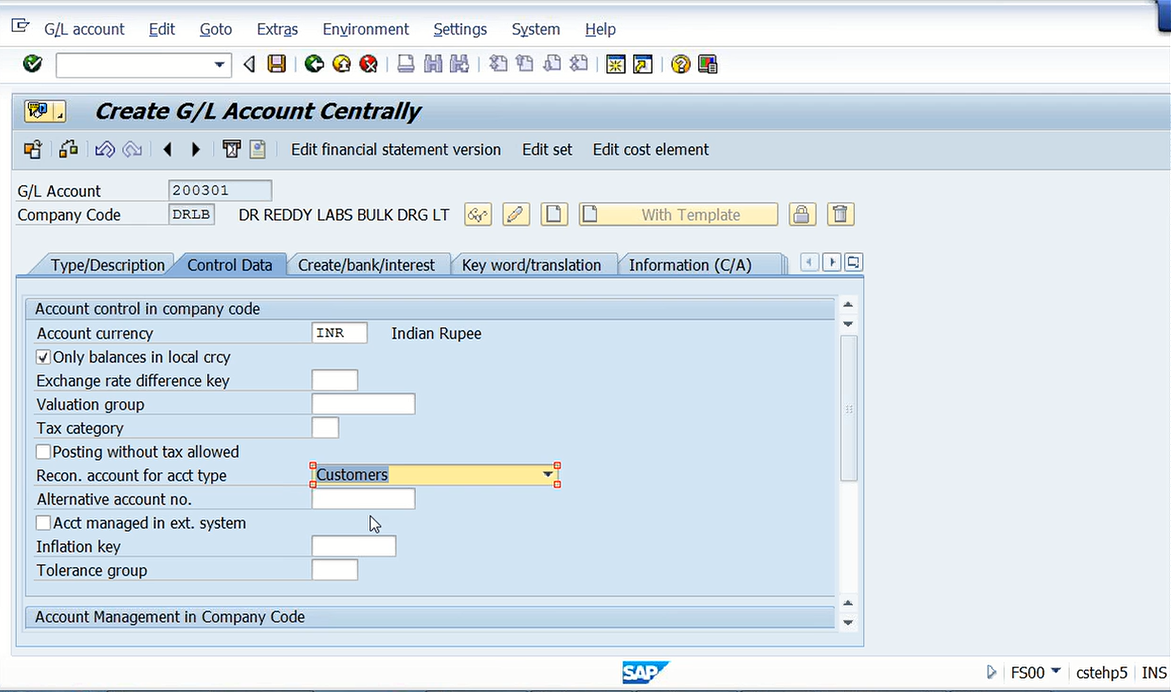Viewport: 1171px width, 692px height.
Task: Click the Save floppy disk icon
Action: tap(276, 64)
